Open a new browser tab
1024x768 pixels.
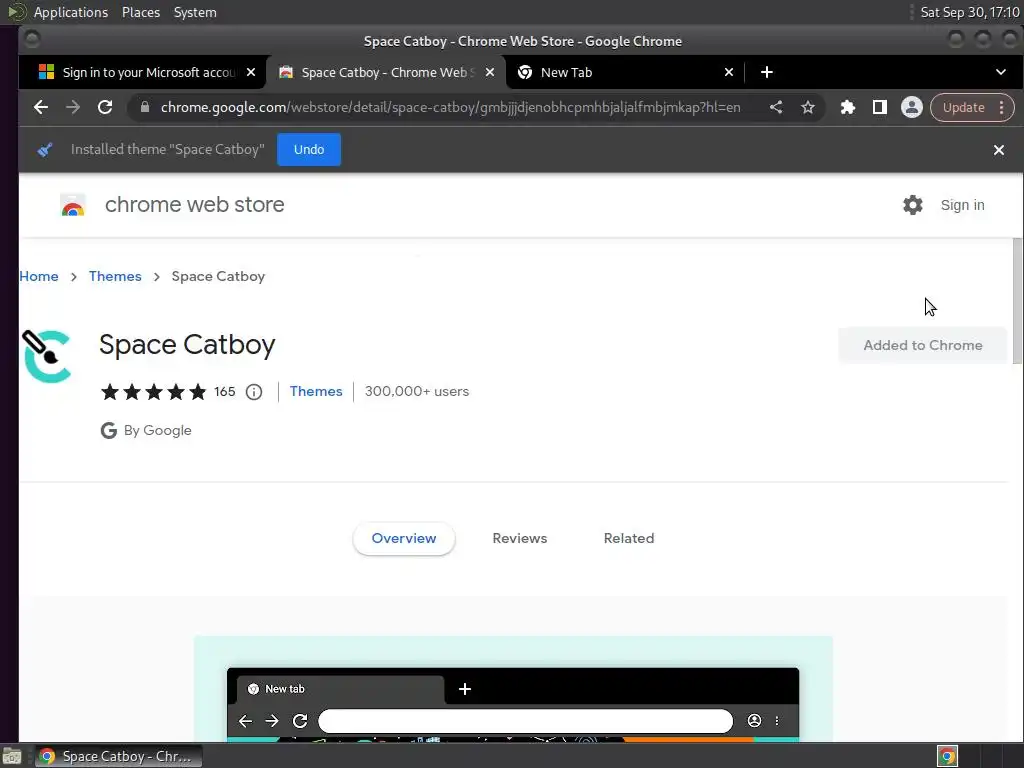767,72
